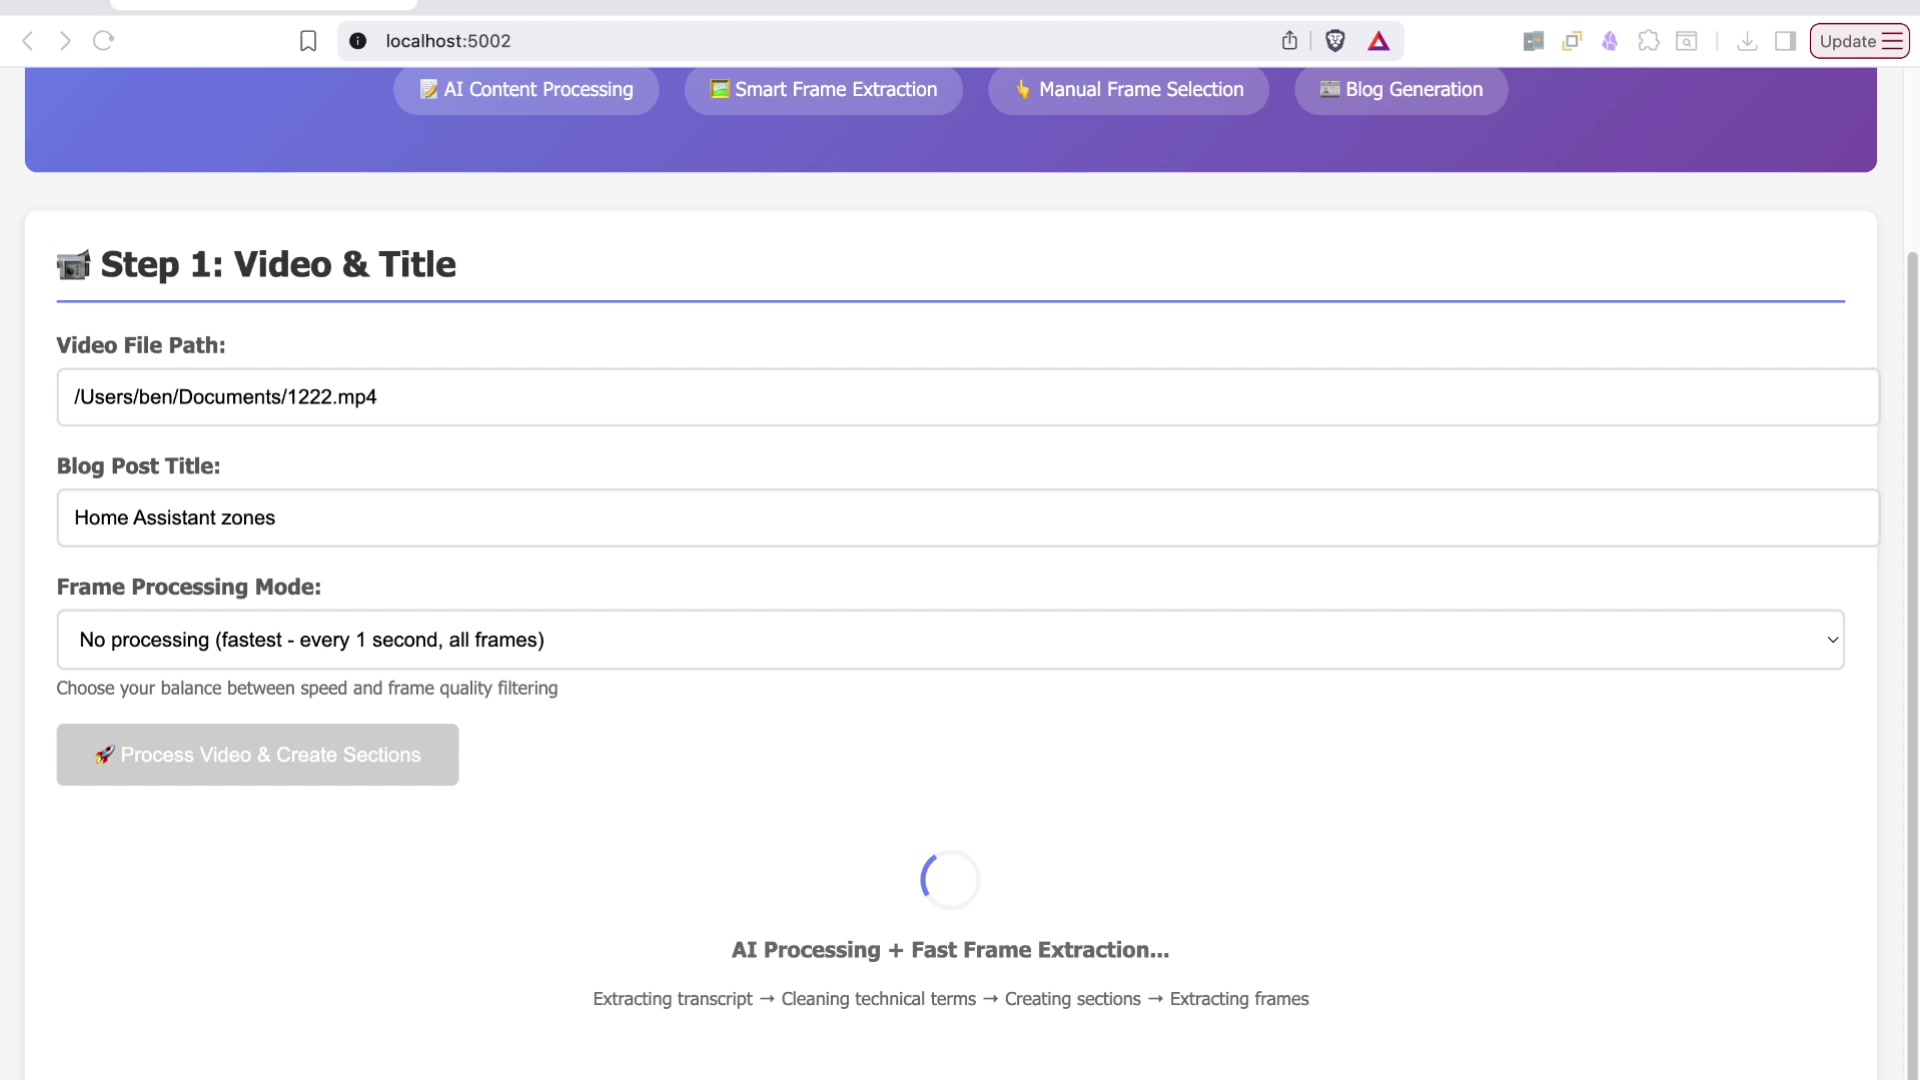View site information for localhost
The height and width of the screenshot is (1080, 1920).
[357, 41]
